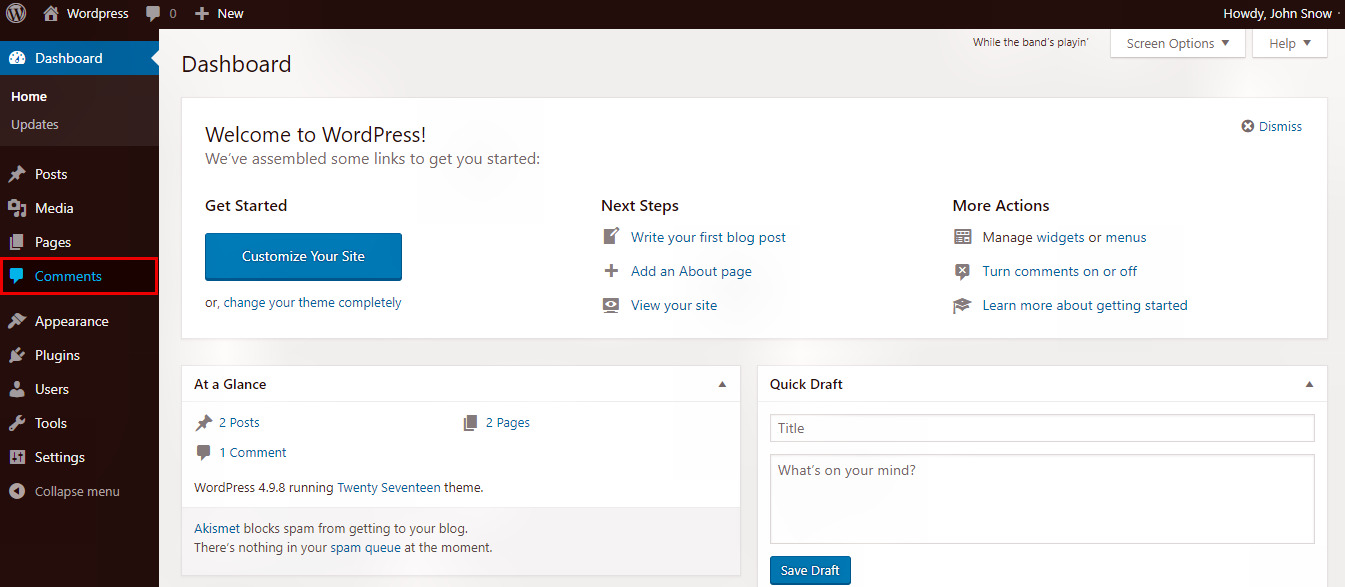Image resolution: width=1345 pixels, height=587 pixels.
Task: Click the spam queue link
Action: point(365,548)
